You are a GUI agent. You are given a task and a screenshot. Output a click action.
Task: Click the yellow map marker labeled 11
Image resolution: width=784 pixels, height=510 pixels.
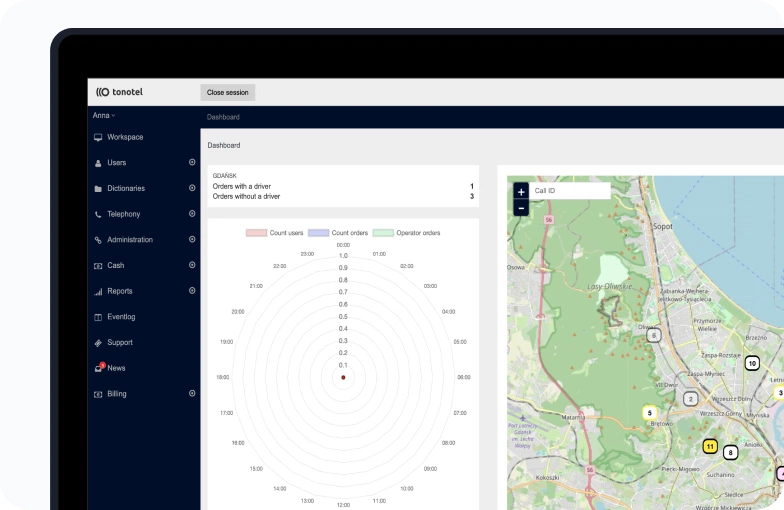coord(710,447)
